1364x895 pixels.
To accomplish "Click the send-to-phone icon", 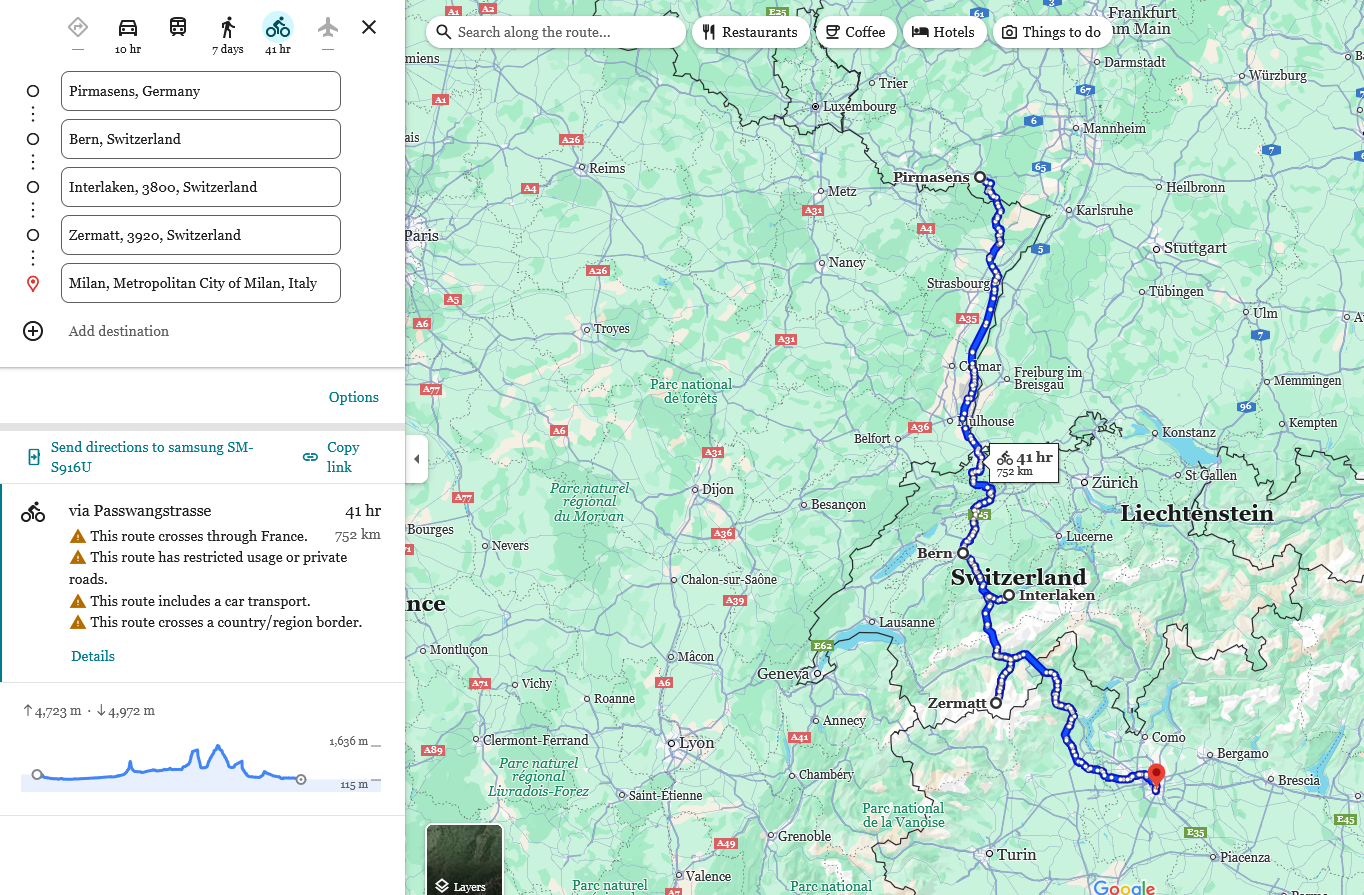I will coord(33,457).
